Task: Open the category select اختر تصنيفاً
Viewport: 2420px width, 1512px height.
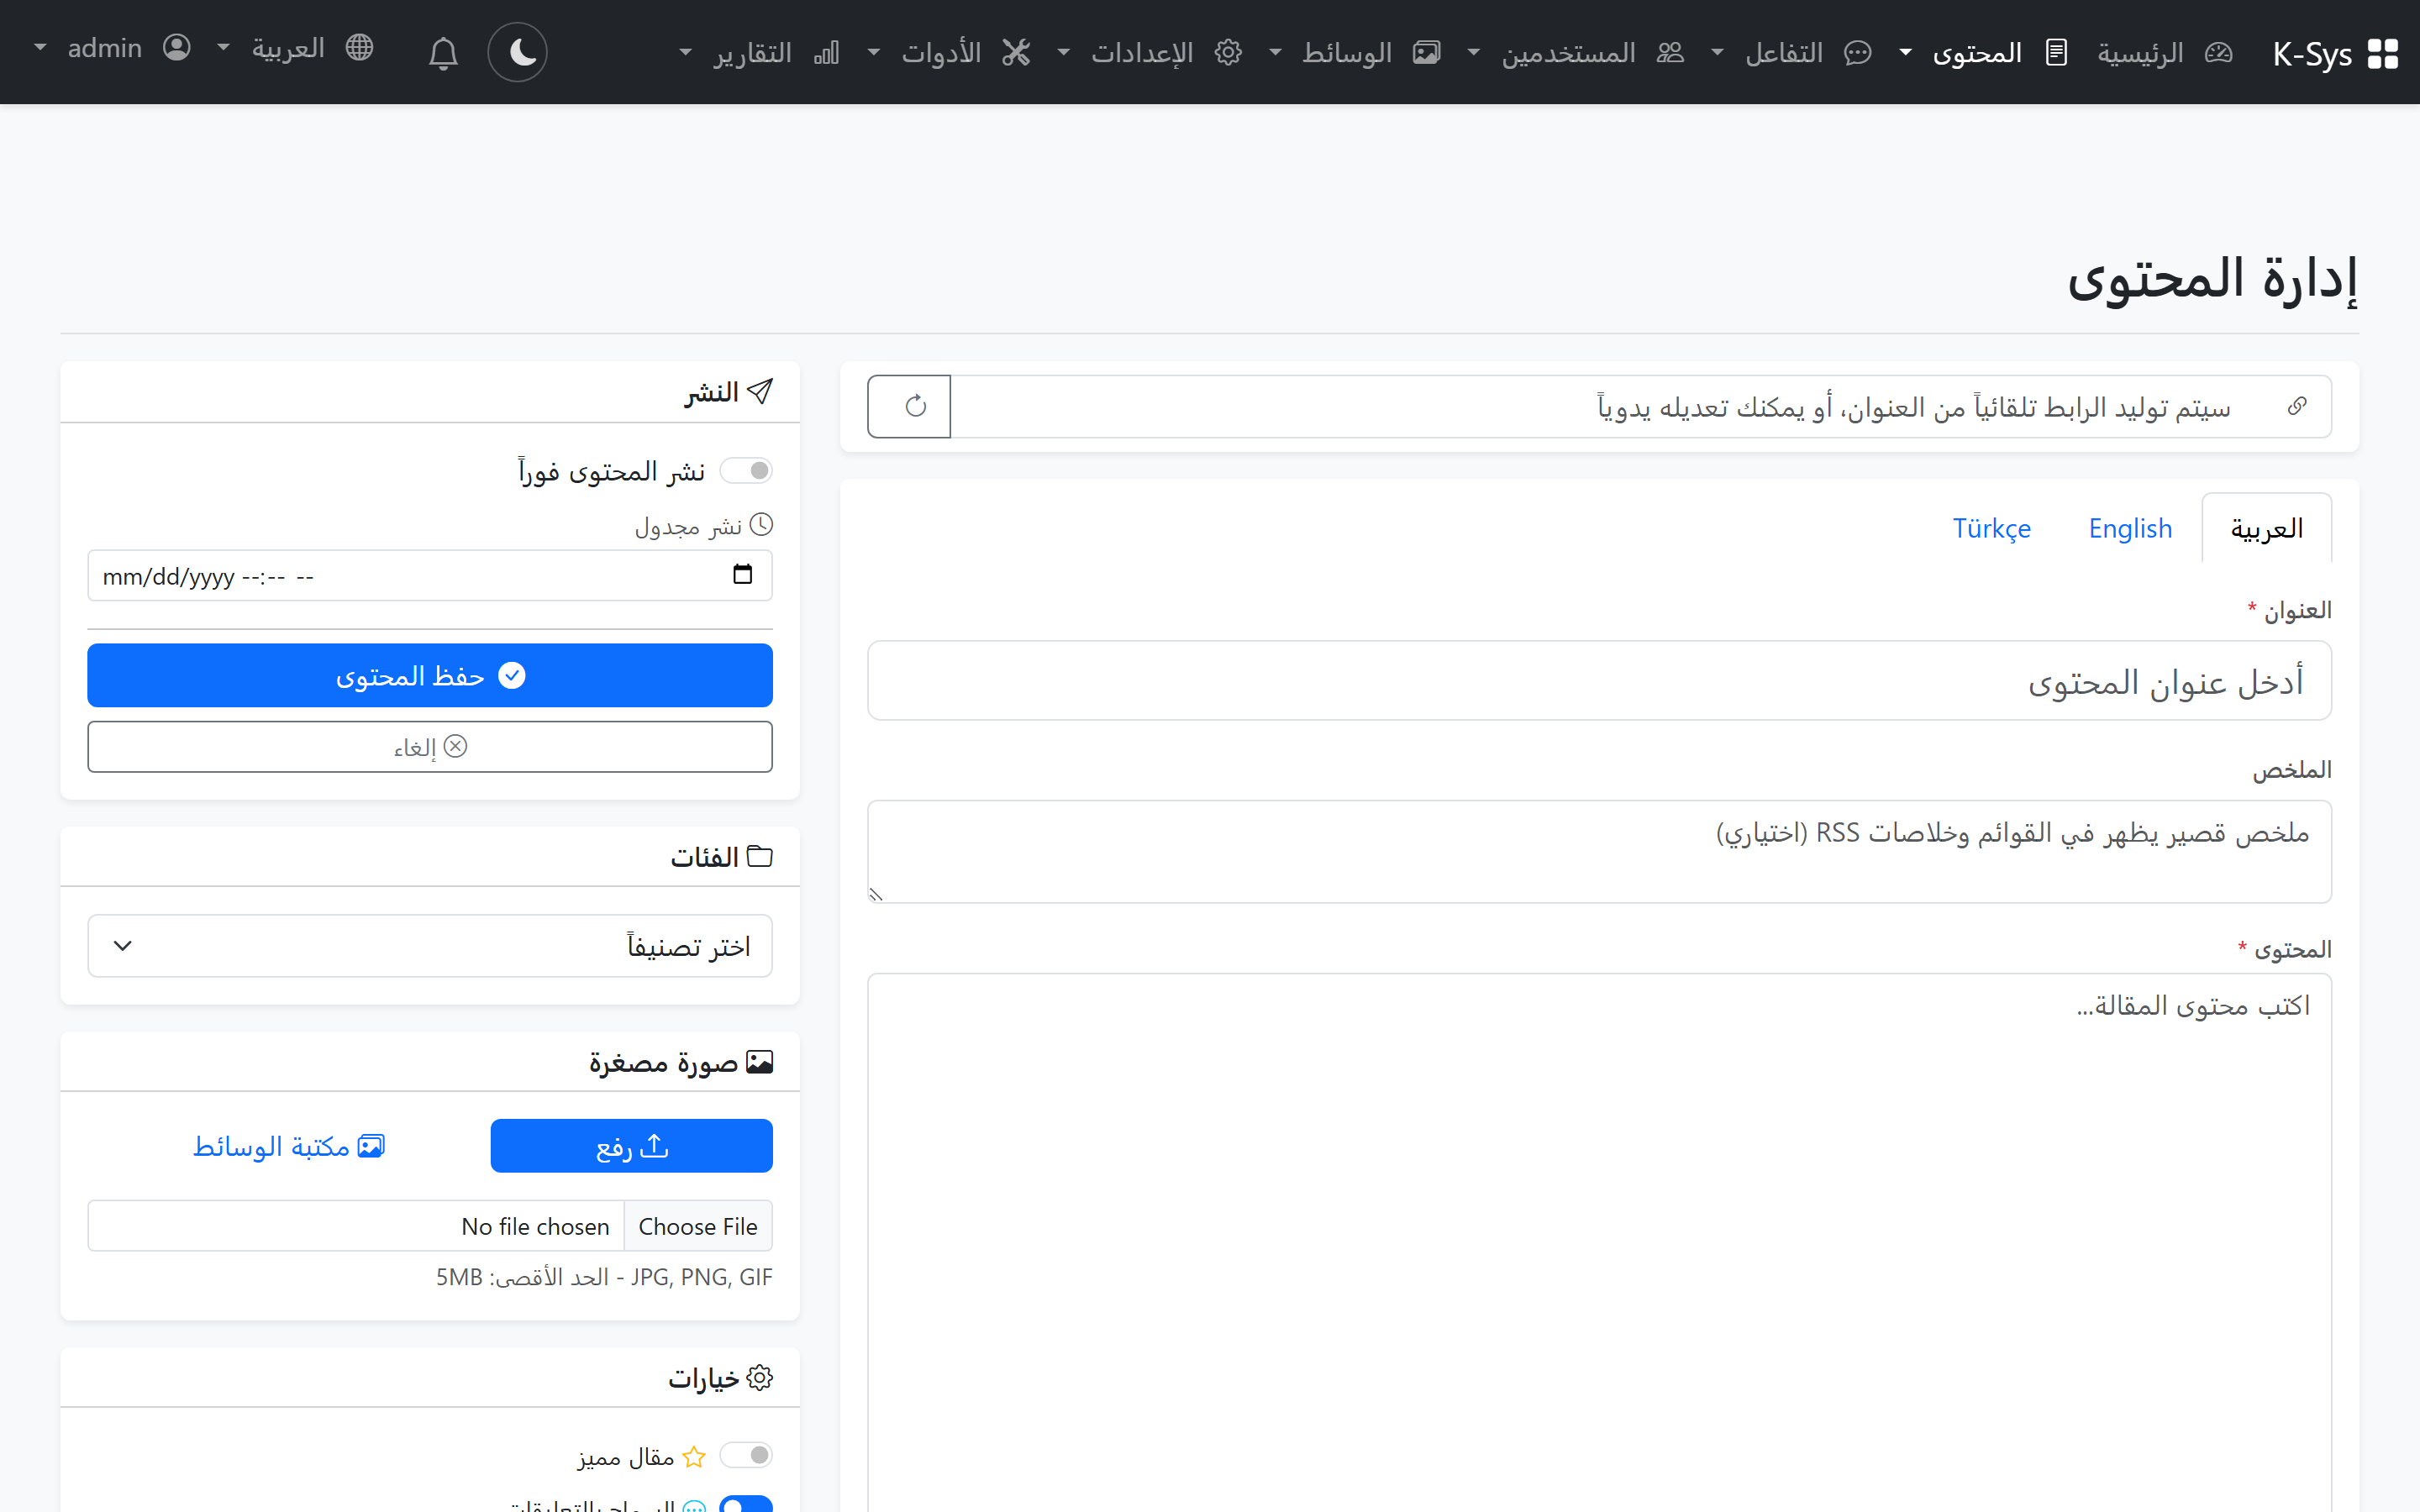Action: [x=430, y=945]
